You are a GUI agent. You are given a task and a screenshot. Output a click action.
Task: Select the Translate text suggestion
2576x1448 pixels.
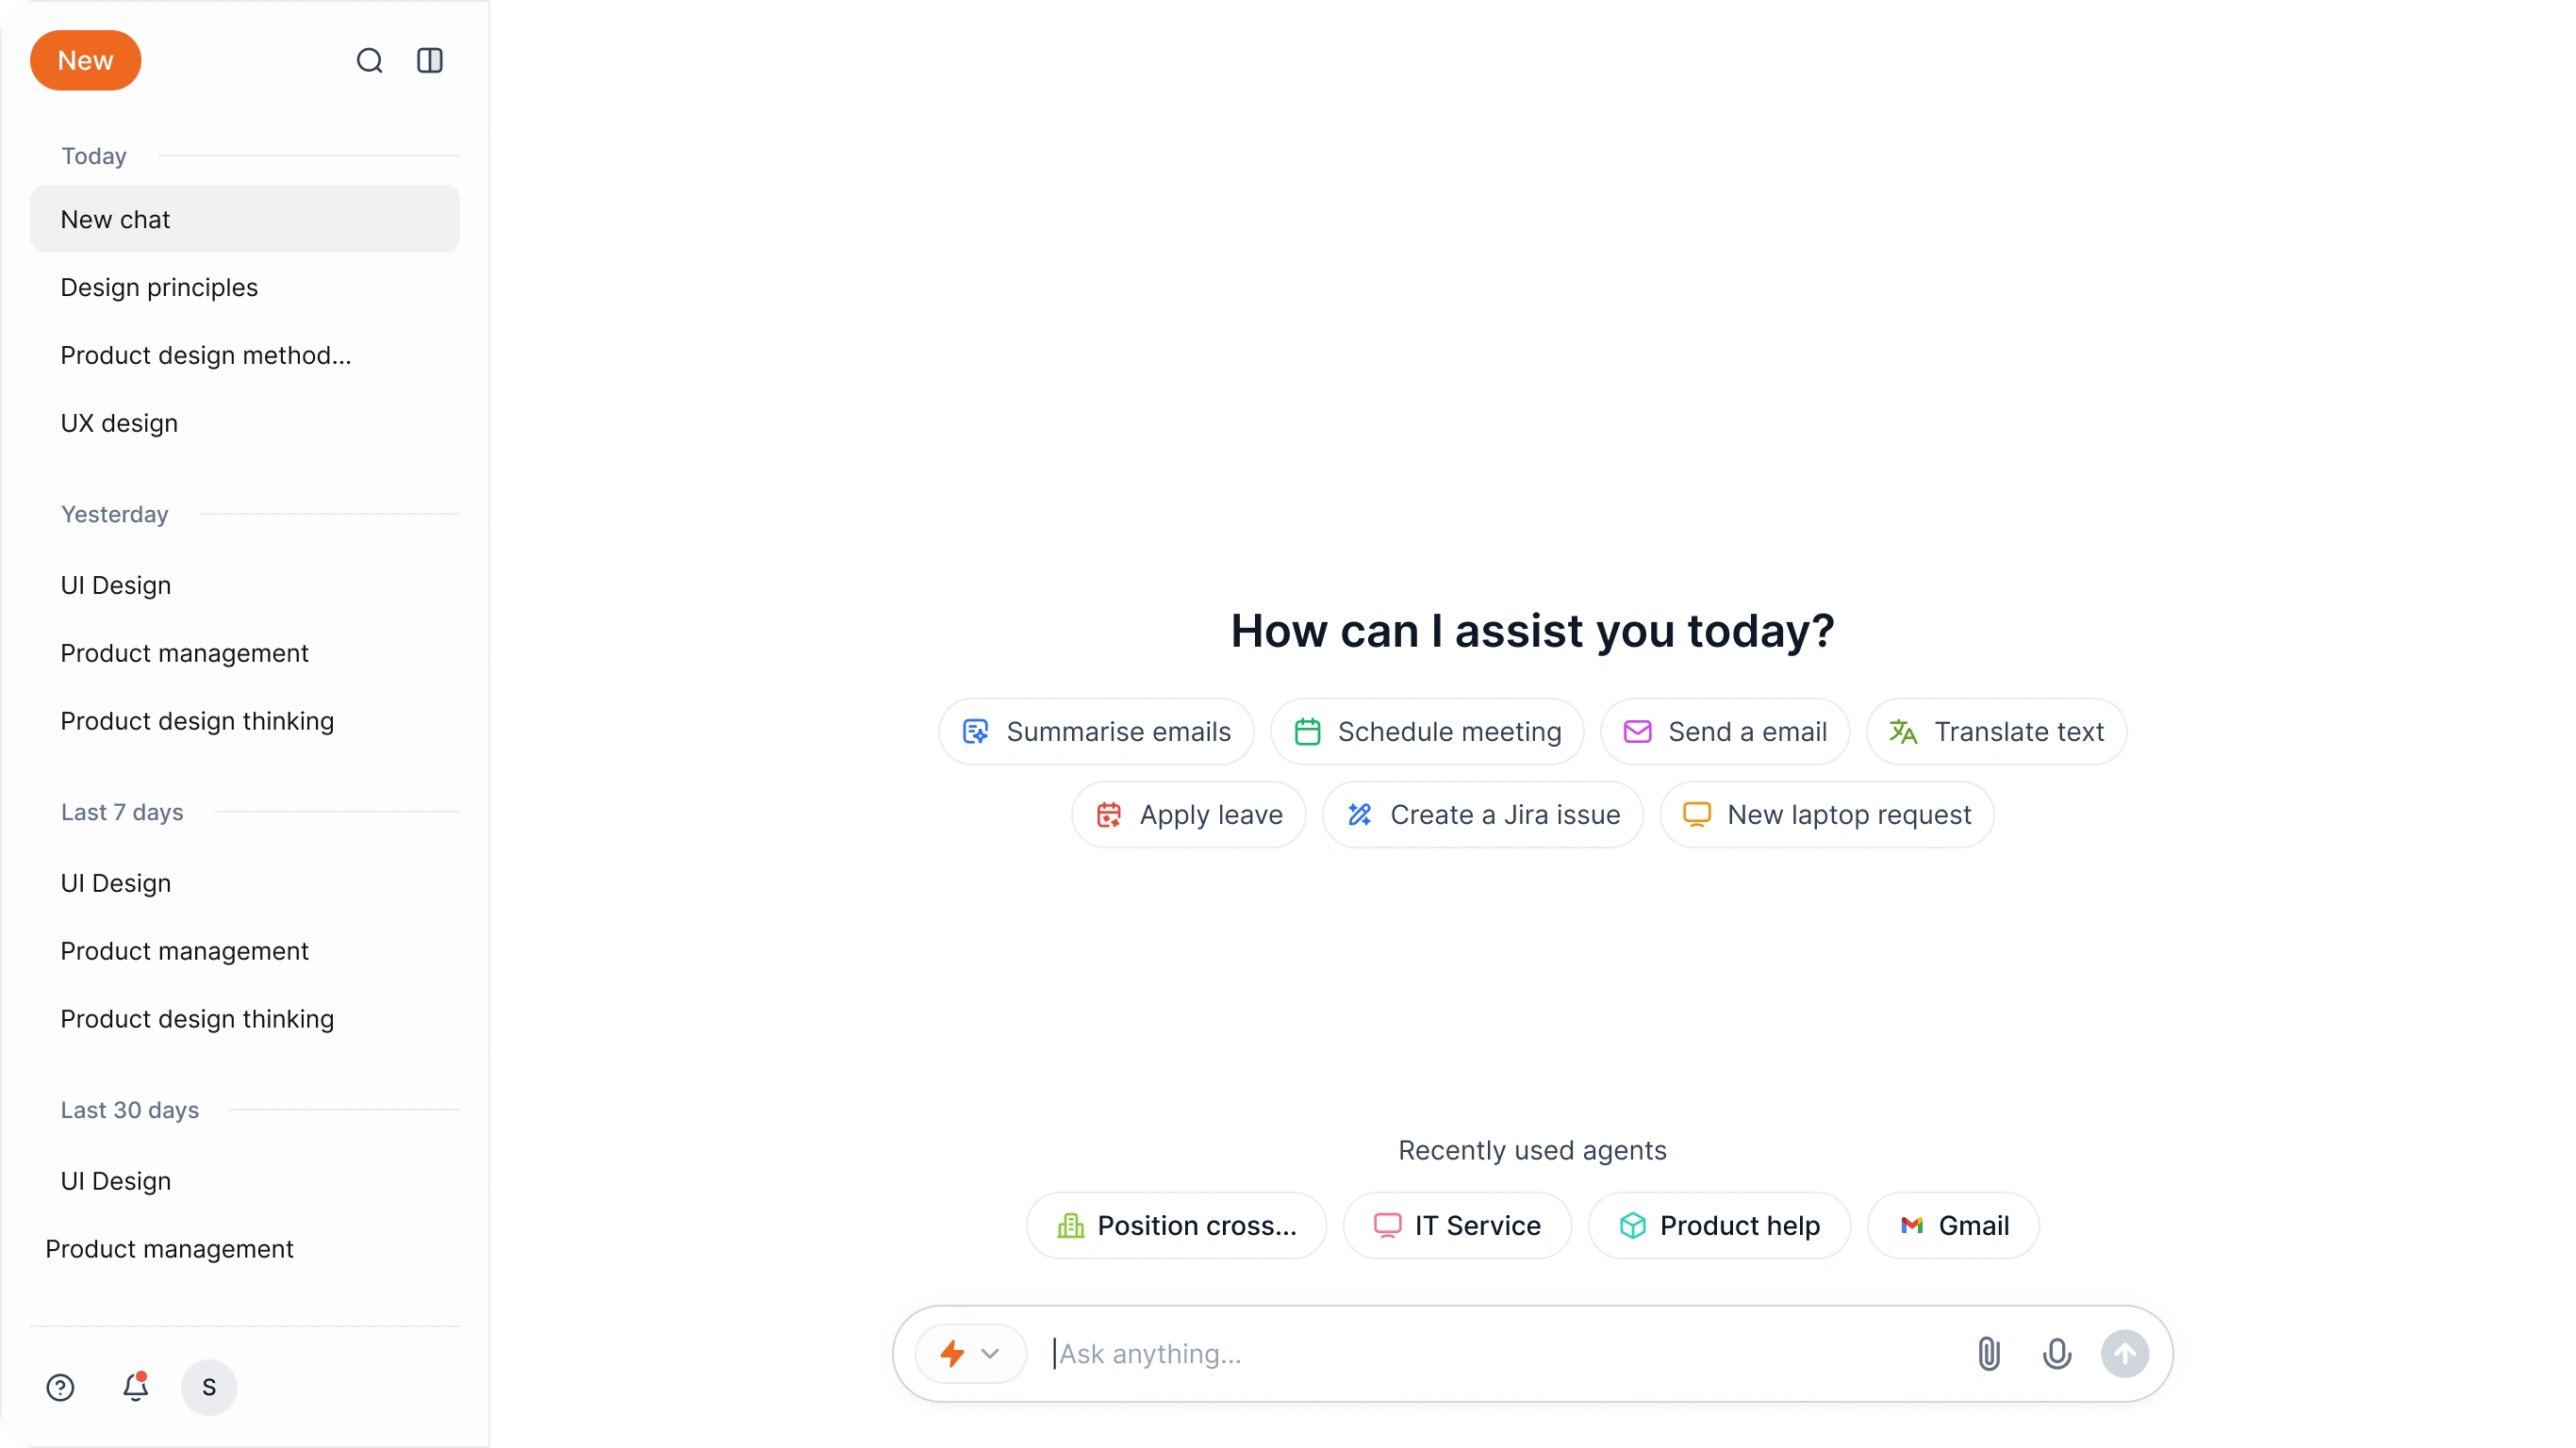(x=1997, y=732)
